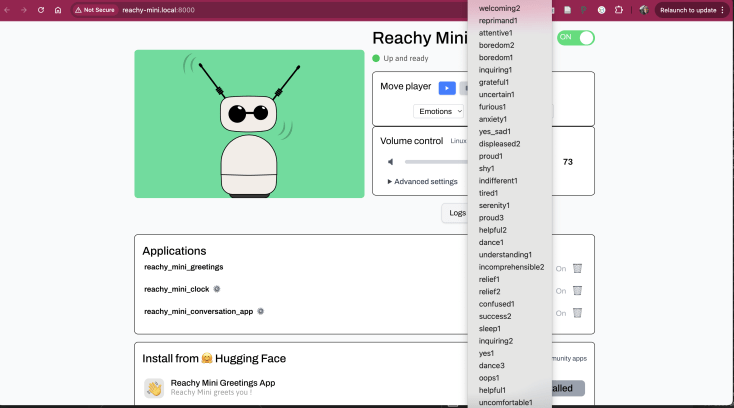Expand Advanced settings disclosure triangle

point(390,181)
